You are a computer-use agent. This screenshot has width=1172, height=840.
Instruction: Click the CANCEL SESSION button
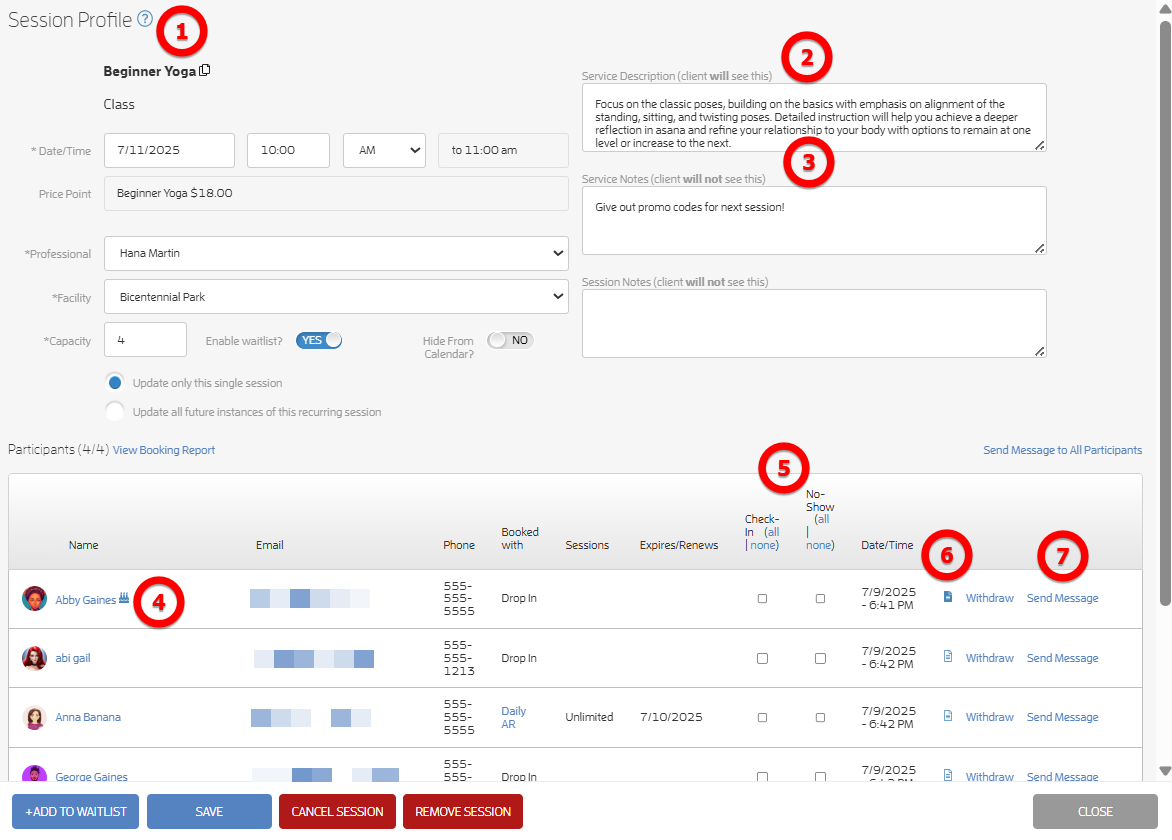(x=337, y=812)
